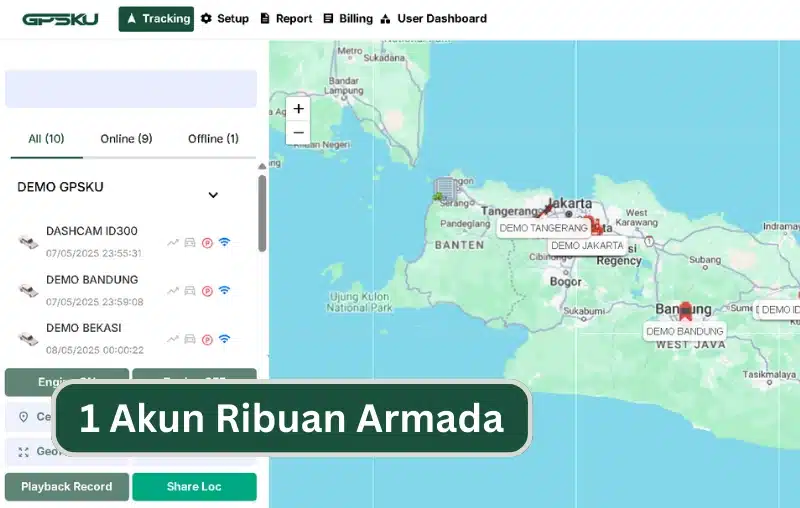
Task: Click the DEMO JAKARTA map label
Action: pos(587,246)
